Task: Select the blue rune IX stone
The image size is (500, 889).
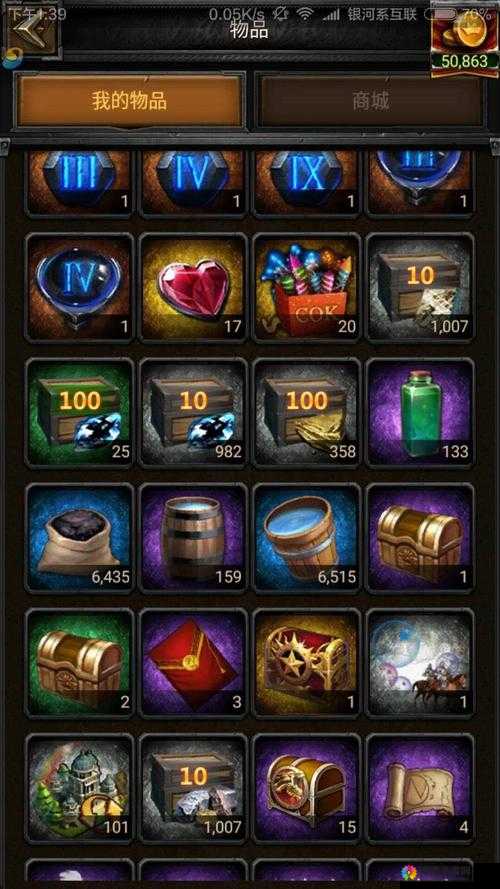Action: click(x=307, y=183)
